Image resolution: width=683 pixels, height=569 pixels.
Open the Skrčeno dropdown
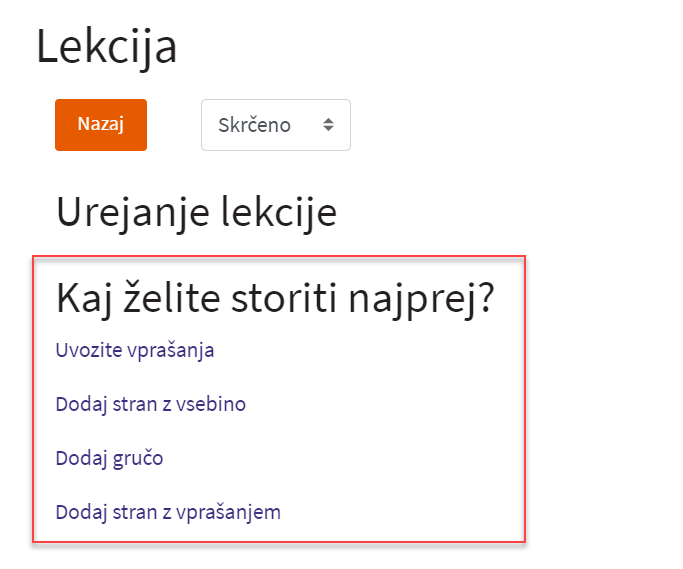click(x=275, y=125)
